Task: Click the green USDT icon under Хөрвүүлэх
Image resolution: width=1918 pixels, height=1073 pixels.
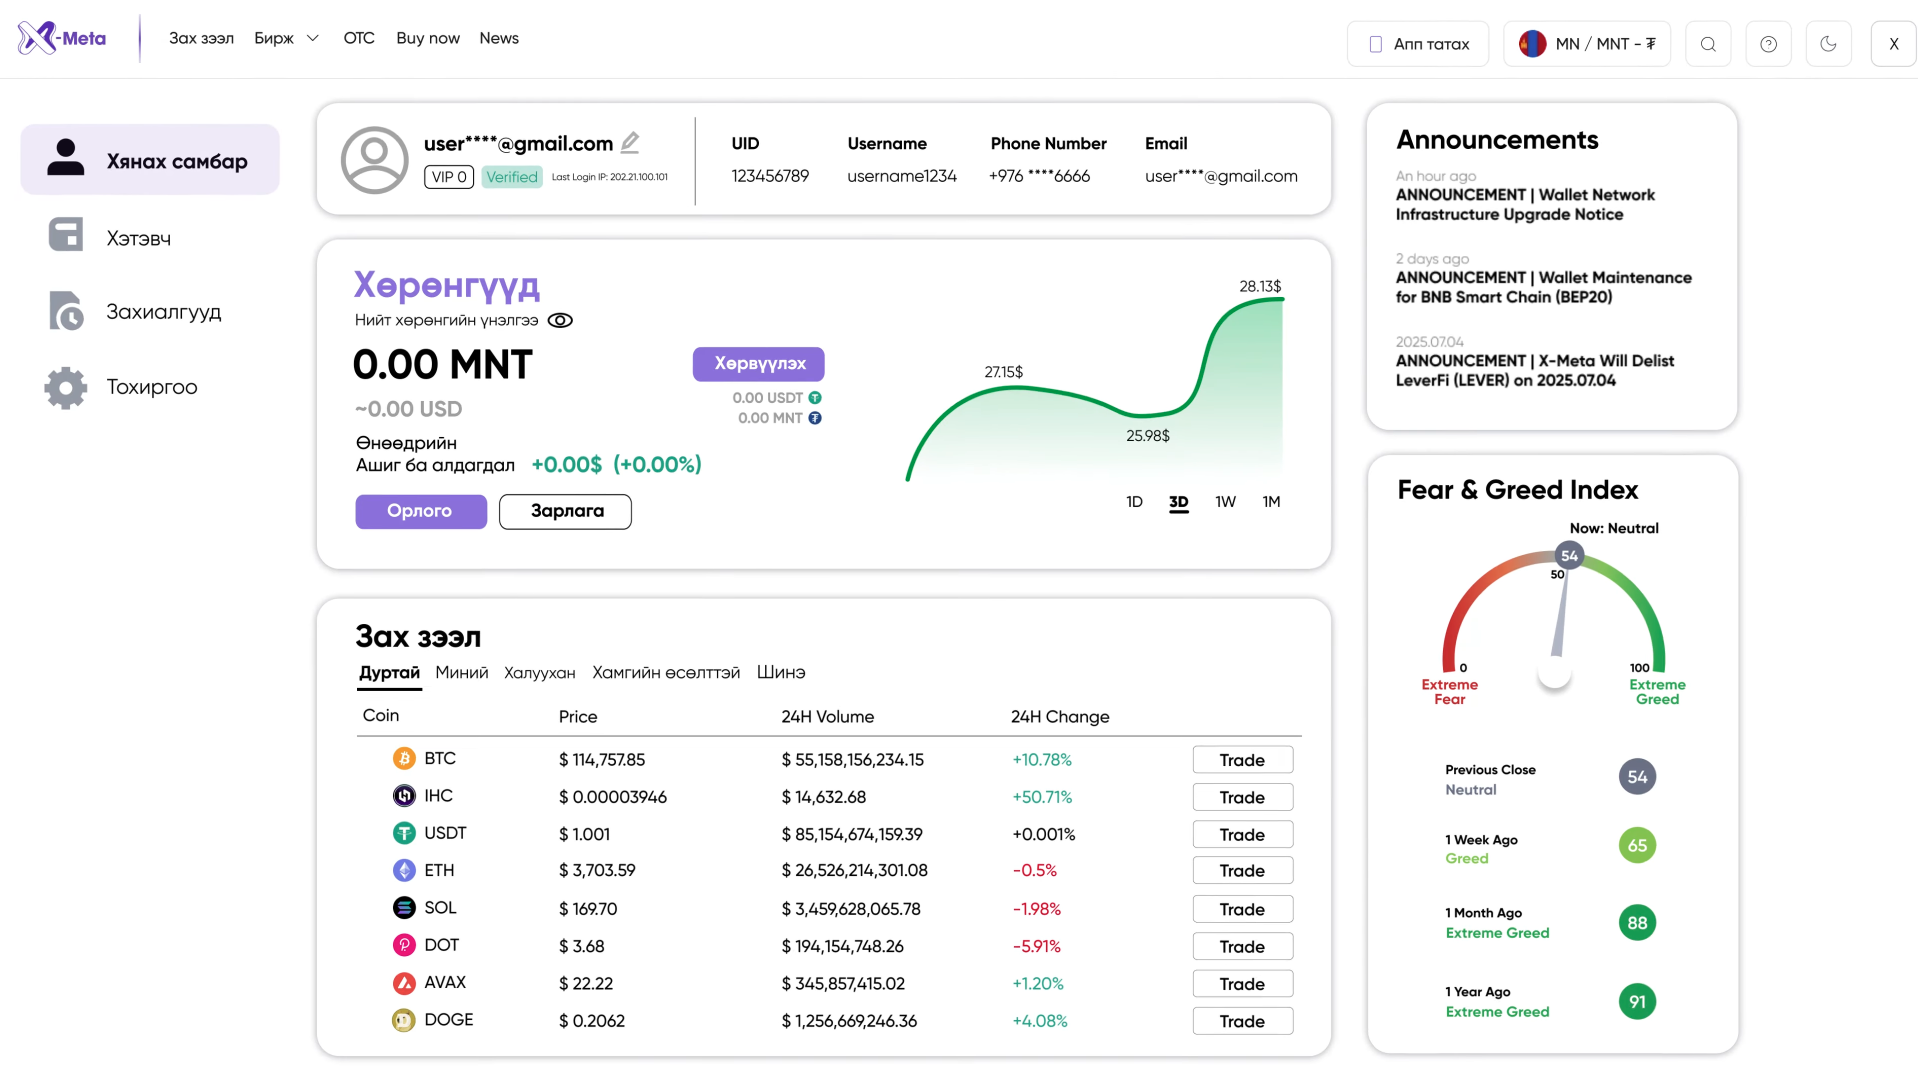Action: 815,398
